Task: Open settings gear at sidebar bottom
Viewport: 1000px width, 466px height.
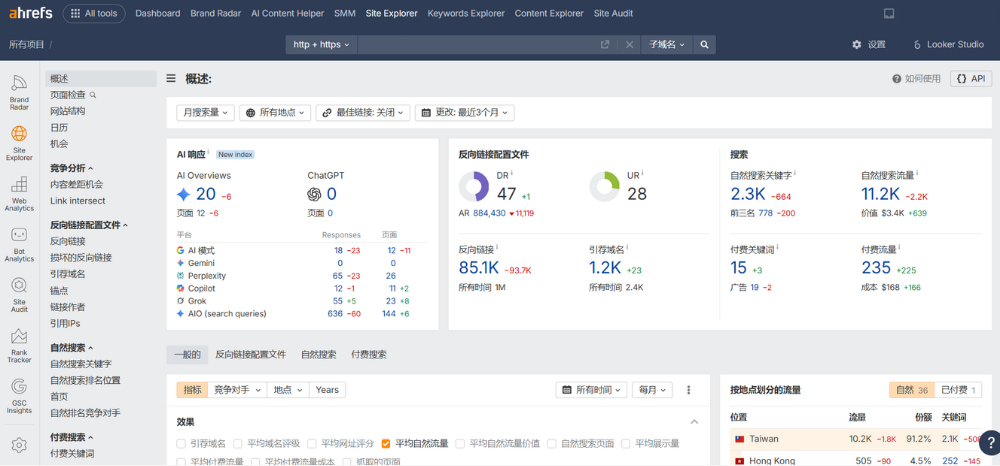Action: coord(19,444)
